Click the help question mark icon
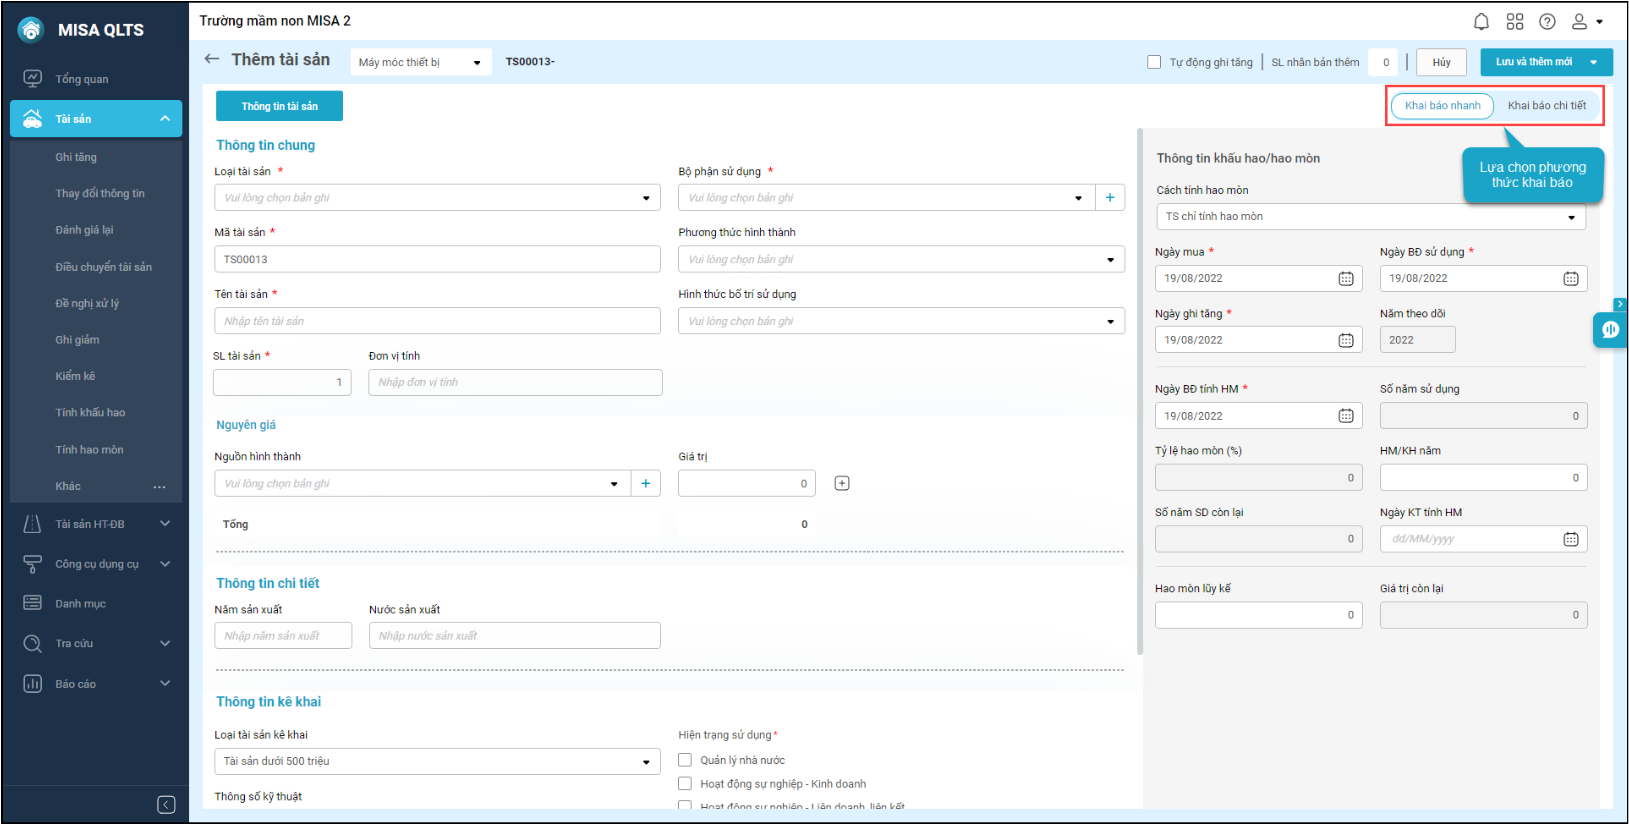1629x825 pixels. (1547, 21)
